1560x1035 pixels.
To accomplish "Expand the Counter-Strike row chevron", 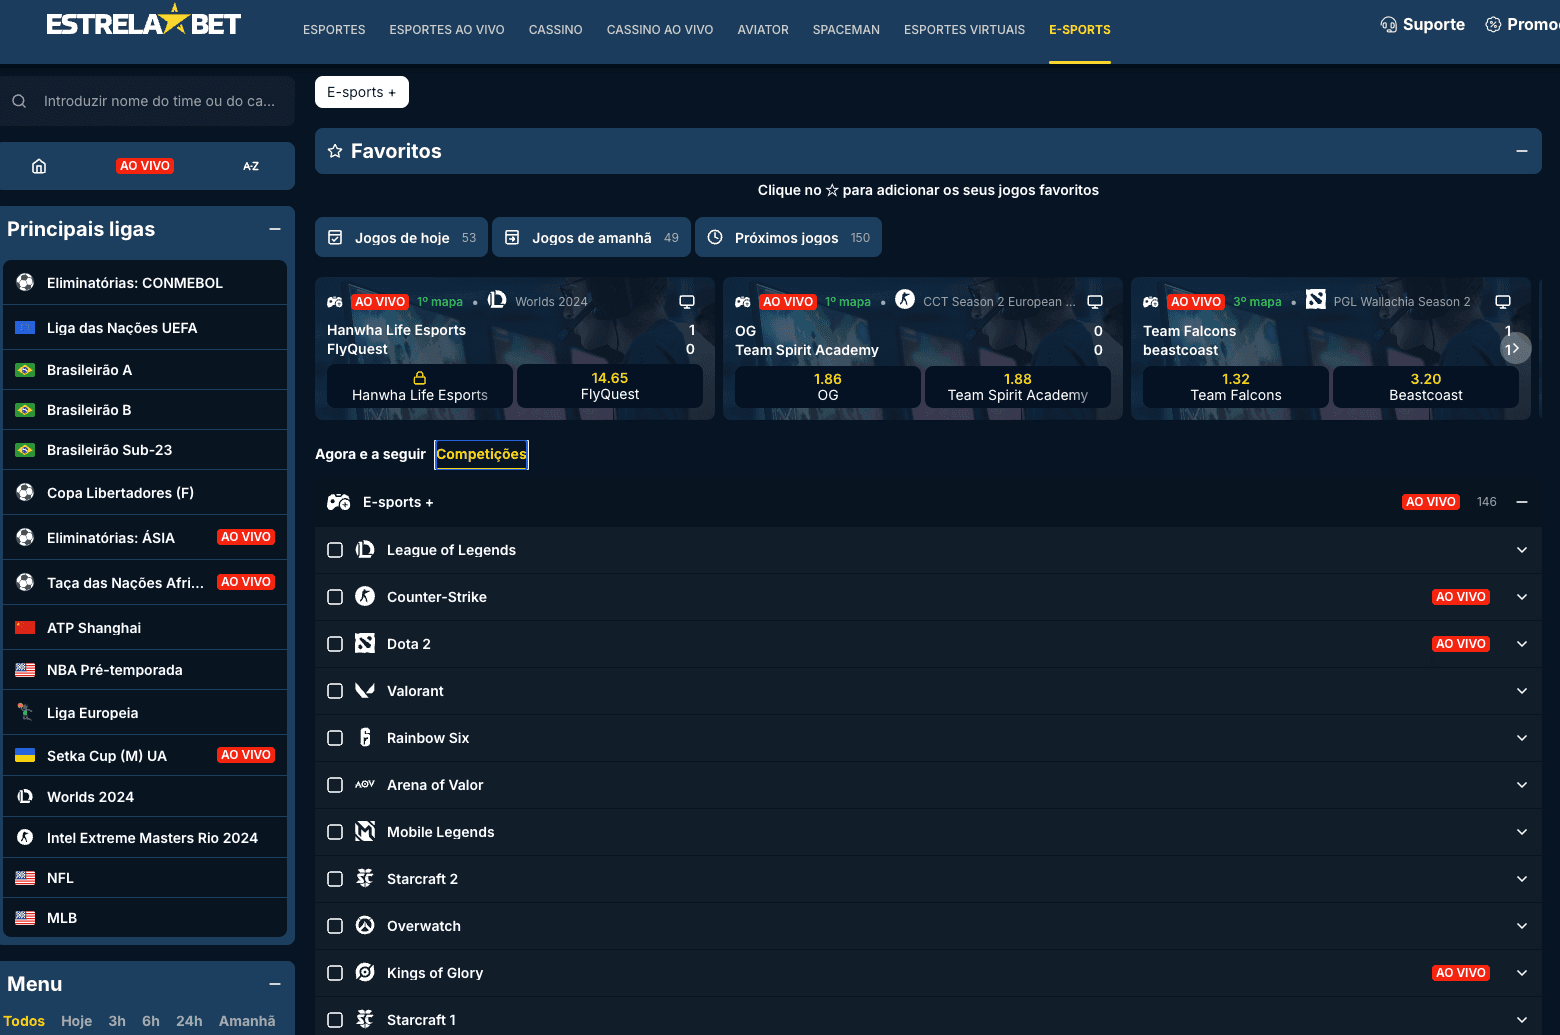I will 1522,597.
